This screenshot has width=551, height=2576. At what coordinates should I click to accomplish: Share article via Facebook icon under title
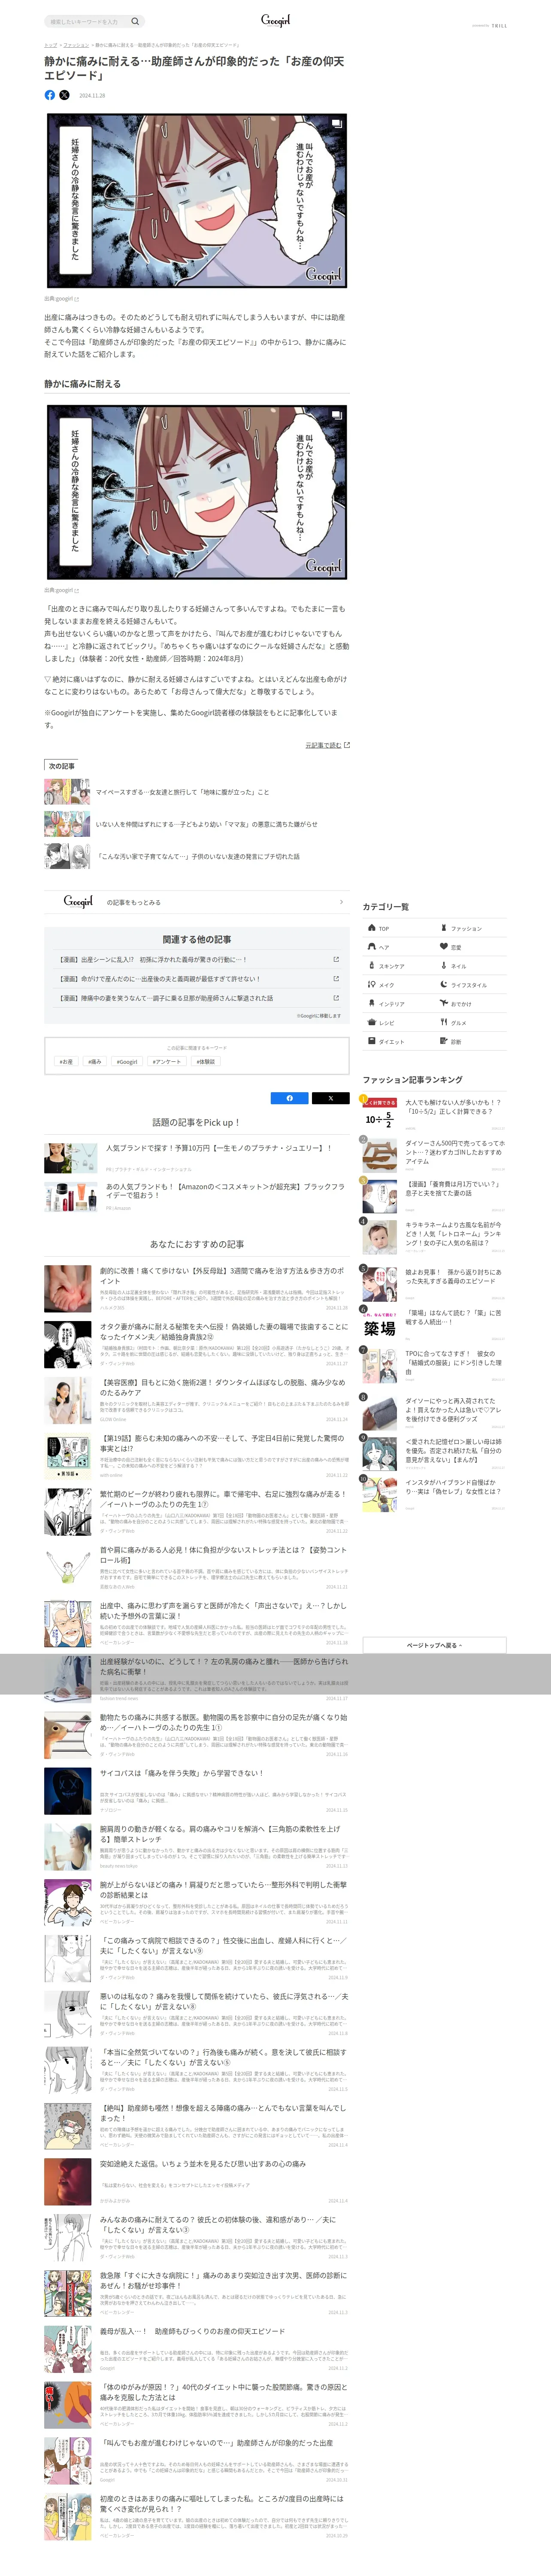click(x=50, y=95)
